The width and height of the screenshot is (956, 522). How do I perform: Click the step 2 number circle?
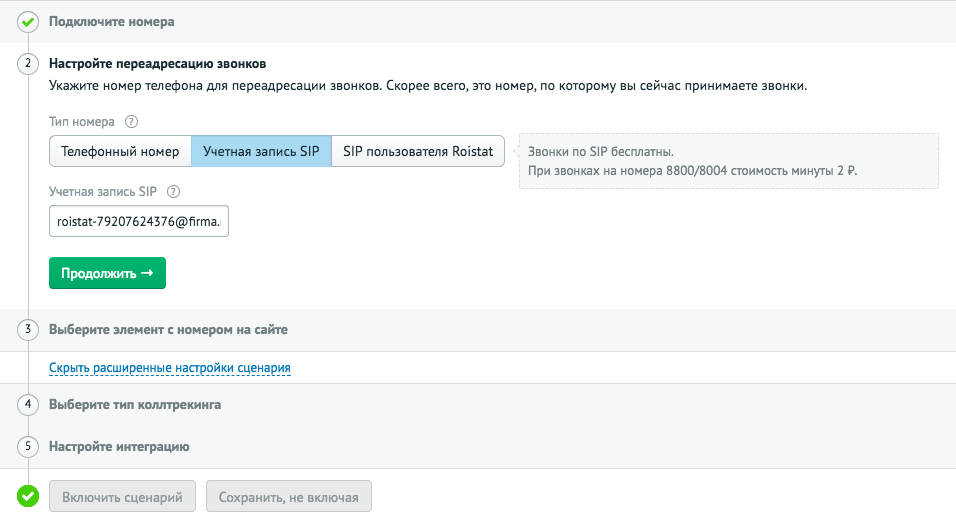[x=27, y=63]
